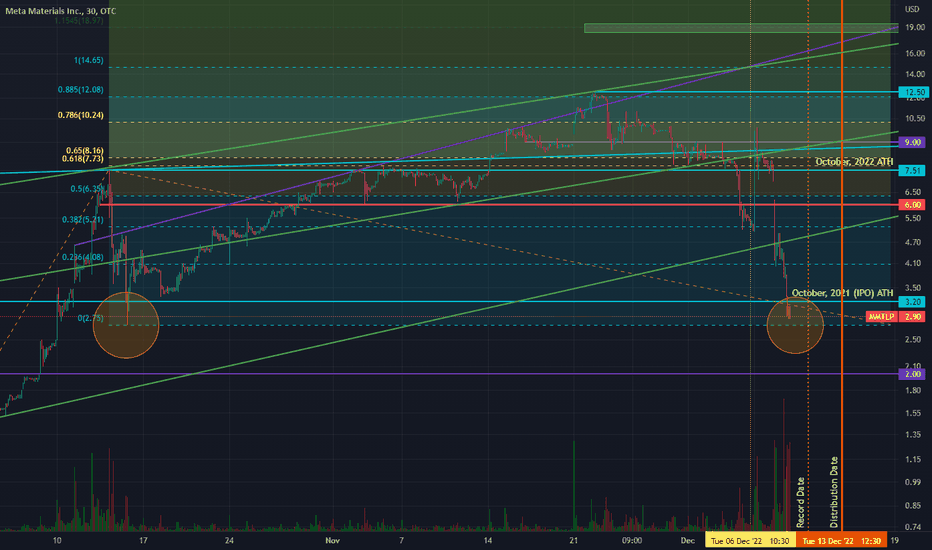Select the left orange circle drawing
The height and width of the screenshot is (550, 932).
(x=126, y=325)
